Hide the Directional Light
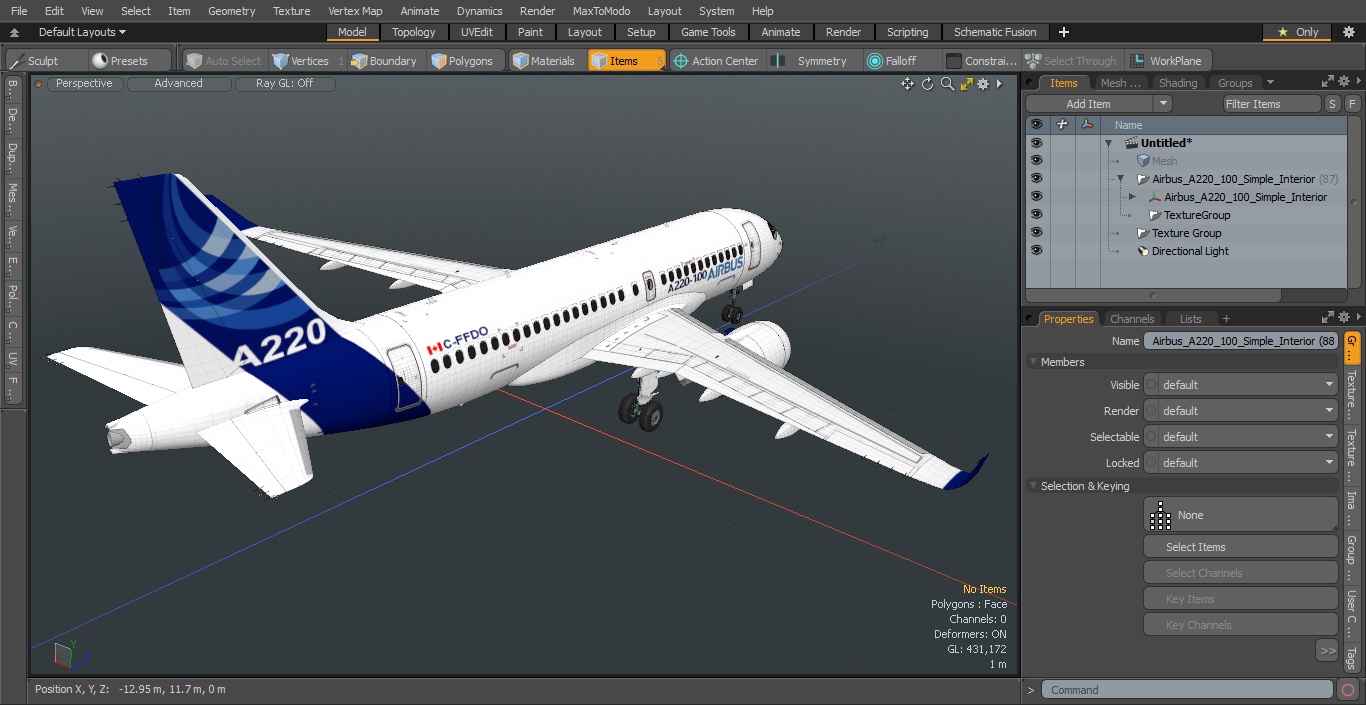The image size is (1366, 705). (1036, 251)
